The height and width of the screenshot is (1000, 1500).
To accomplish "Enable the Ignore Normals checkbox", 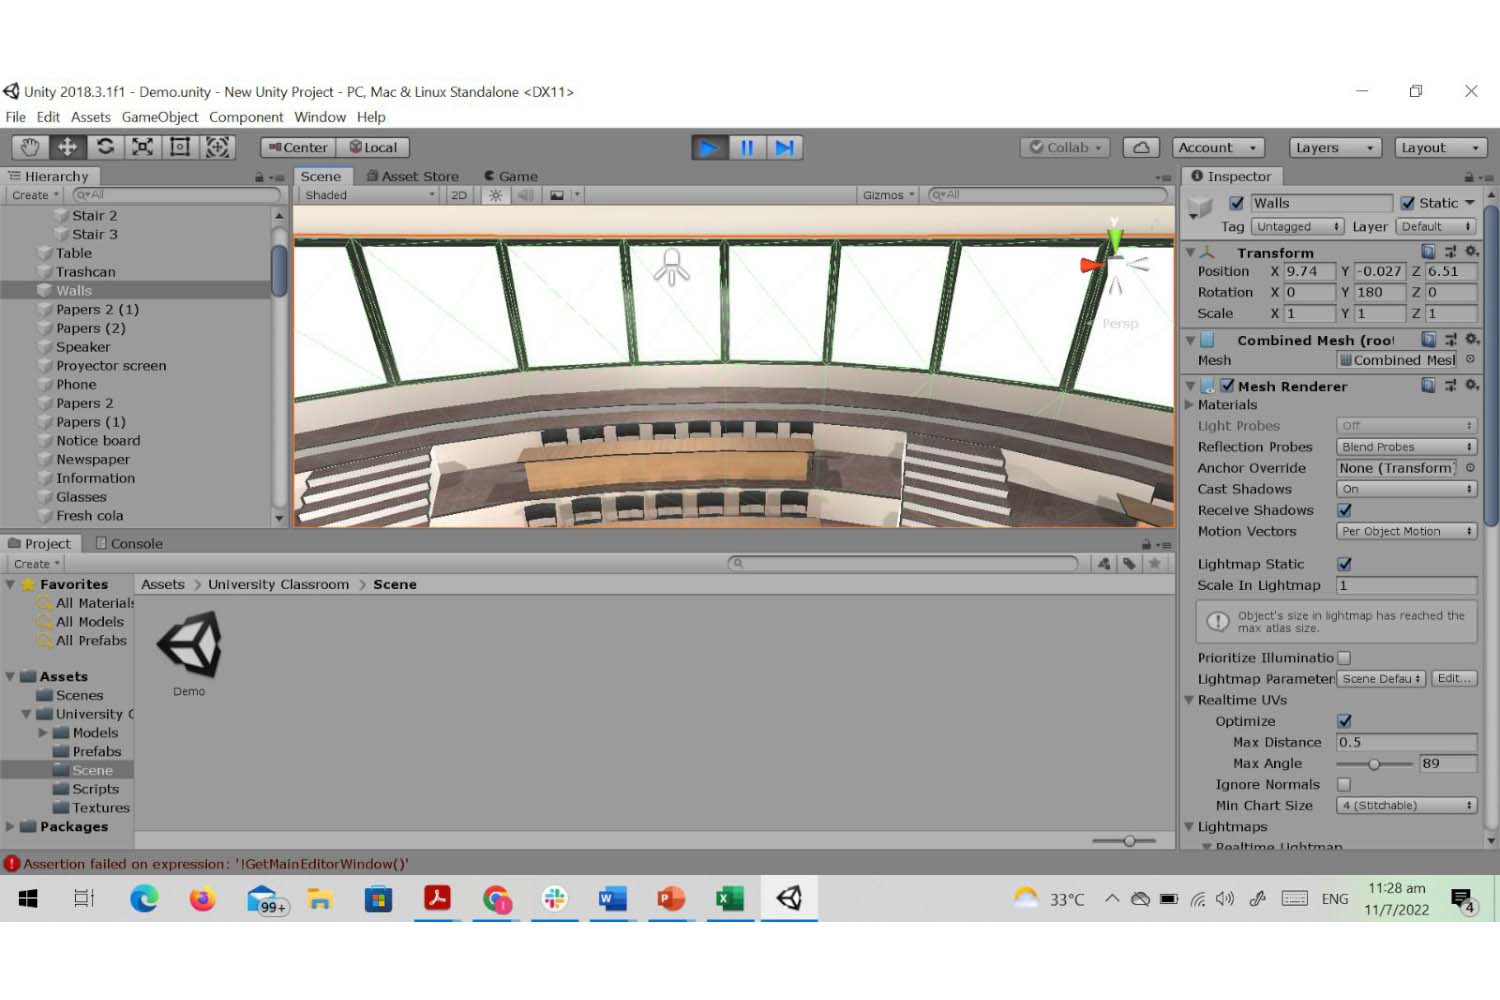I will coord(1345,785).
